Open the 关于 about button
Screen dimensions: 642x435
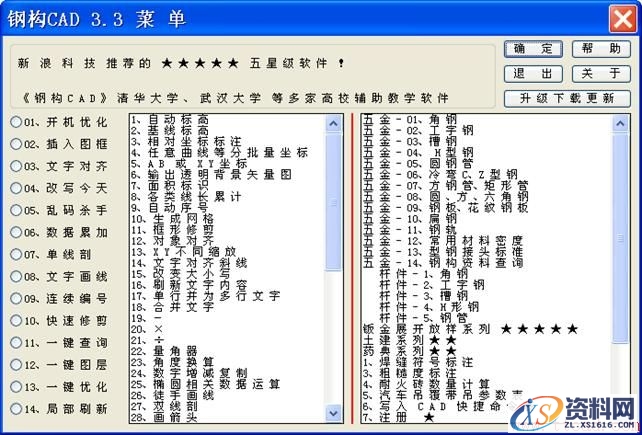click(601, 74)
